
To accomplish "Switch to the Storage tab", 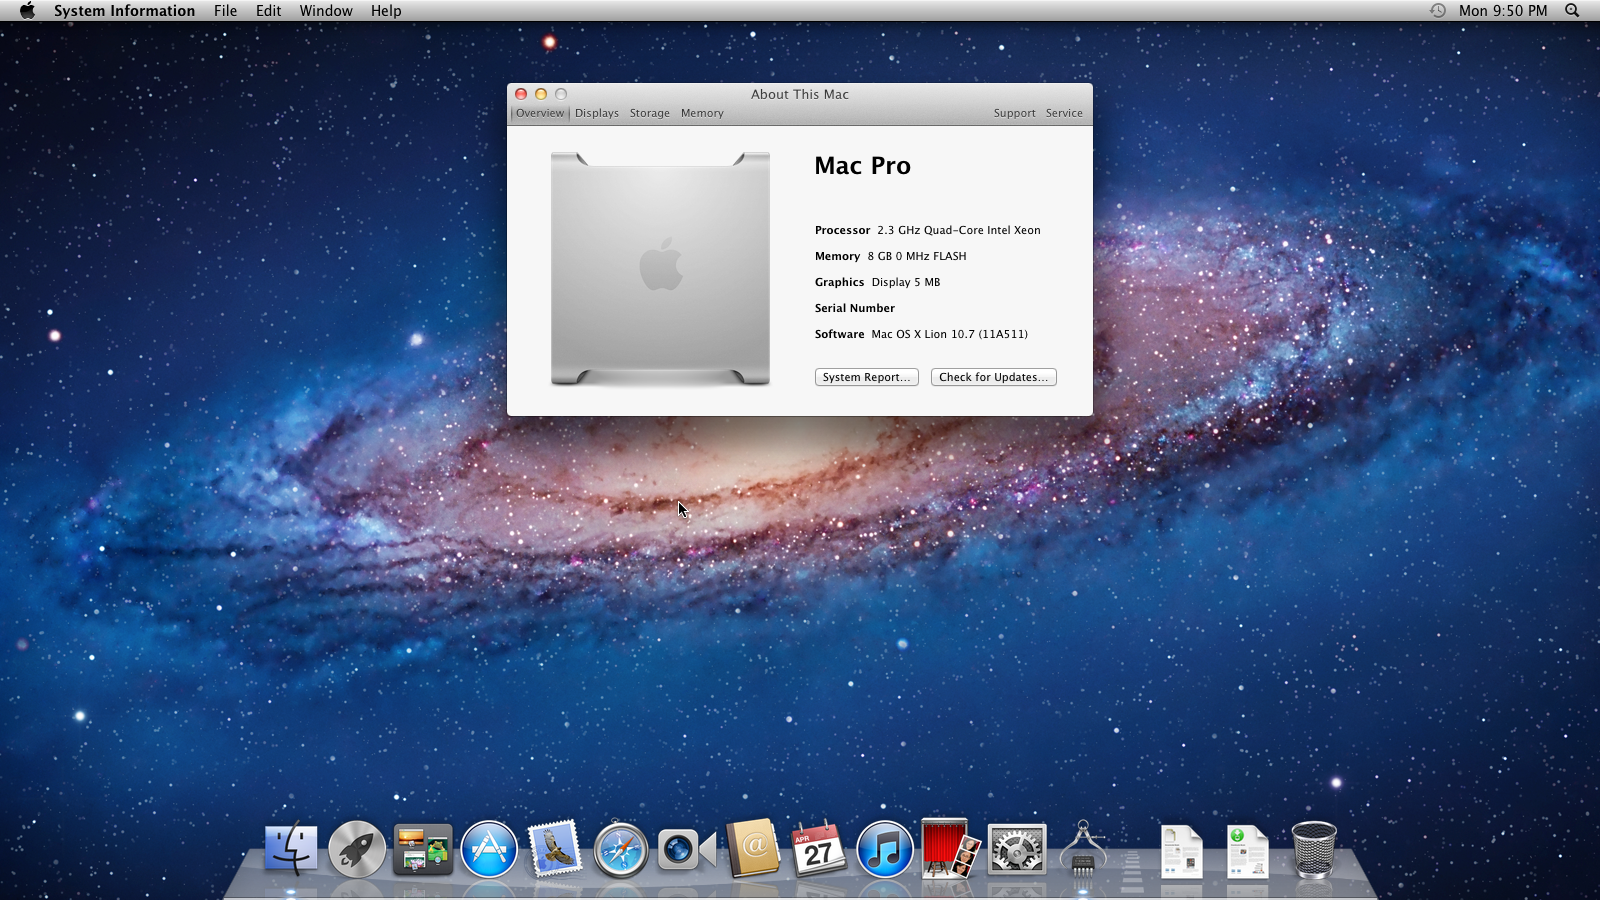I will click(x=650, y=113).
